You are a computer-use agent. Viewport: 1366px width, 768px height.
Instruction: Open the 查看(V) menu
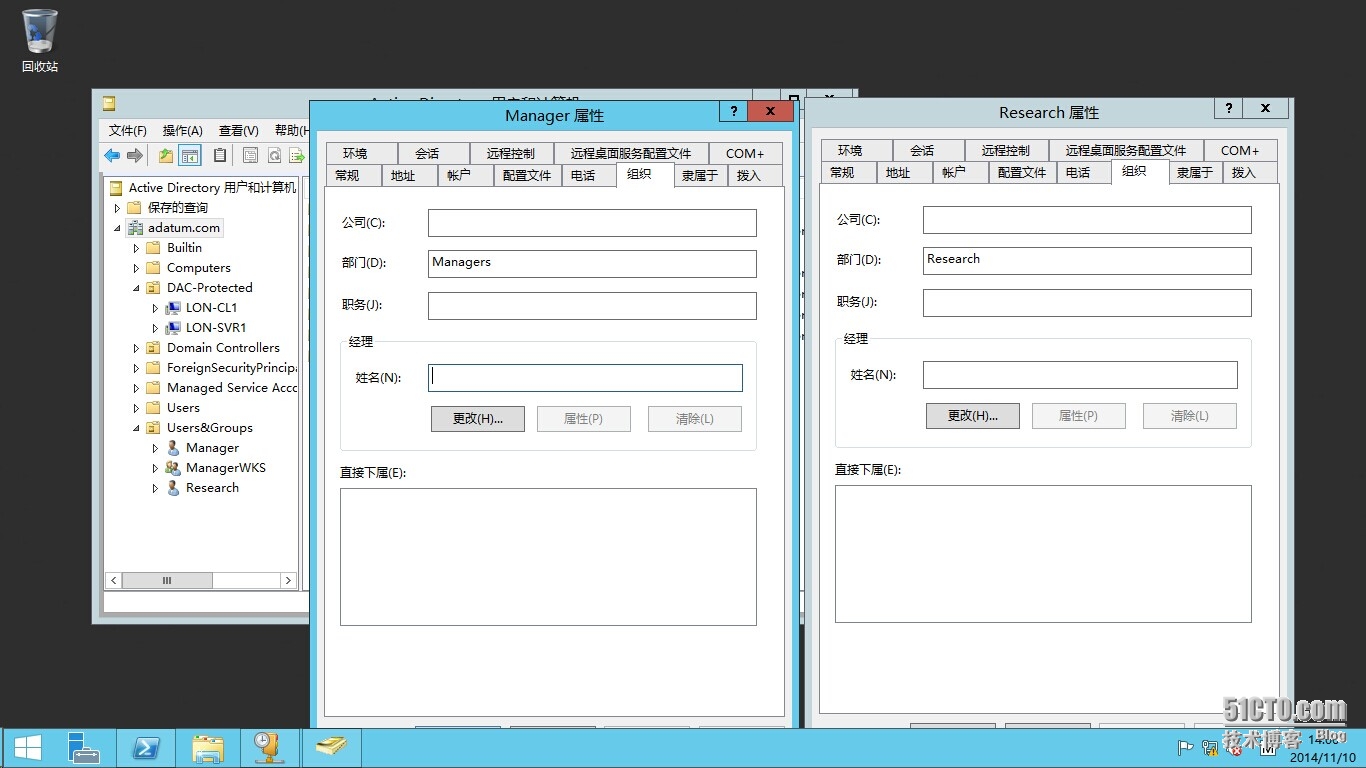pos(237,130)
